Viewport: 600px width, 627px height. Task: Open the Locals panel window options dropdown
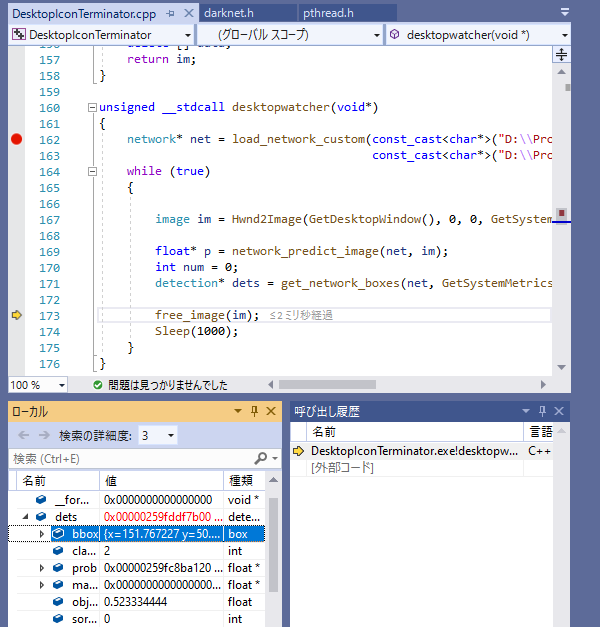pos(238,411)
